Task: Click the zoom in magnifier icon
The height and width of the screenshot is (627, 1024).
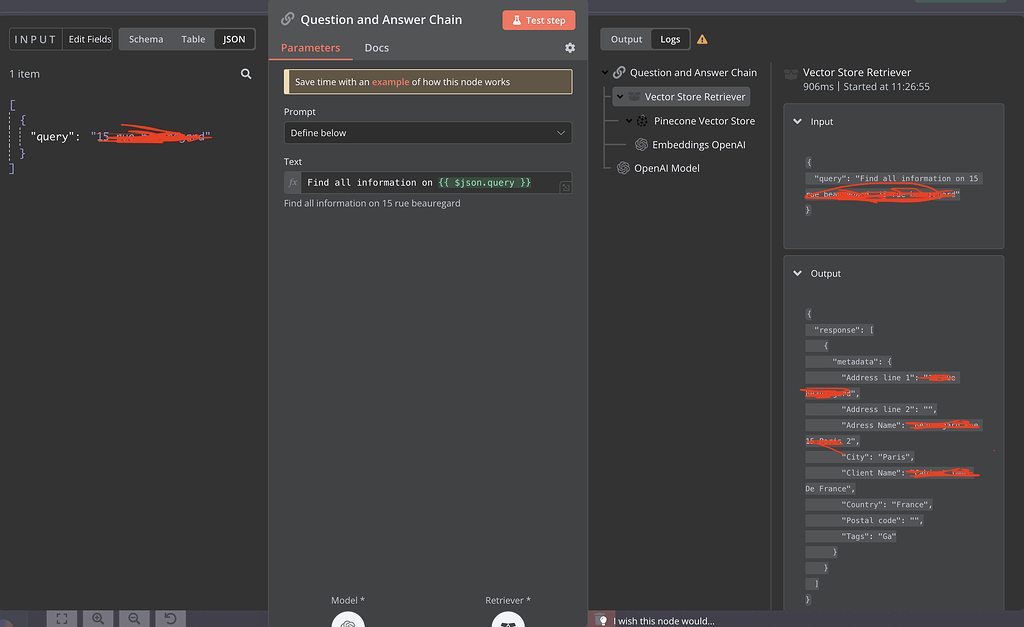Action: coord(98,619)
